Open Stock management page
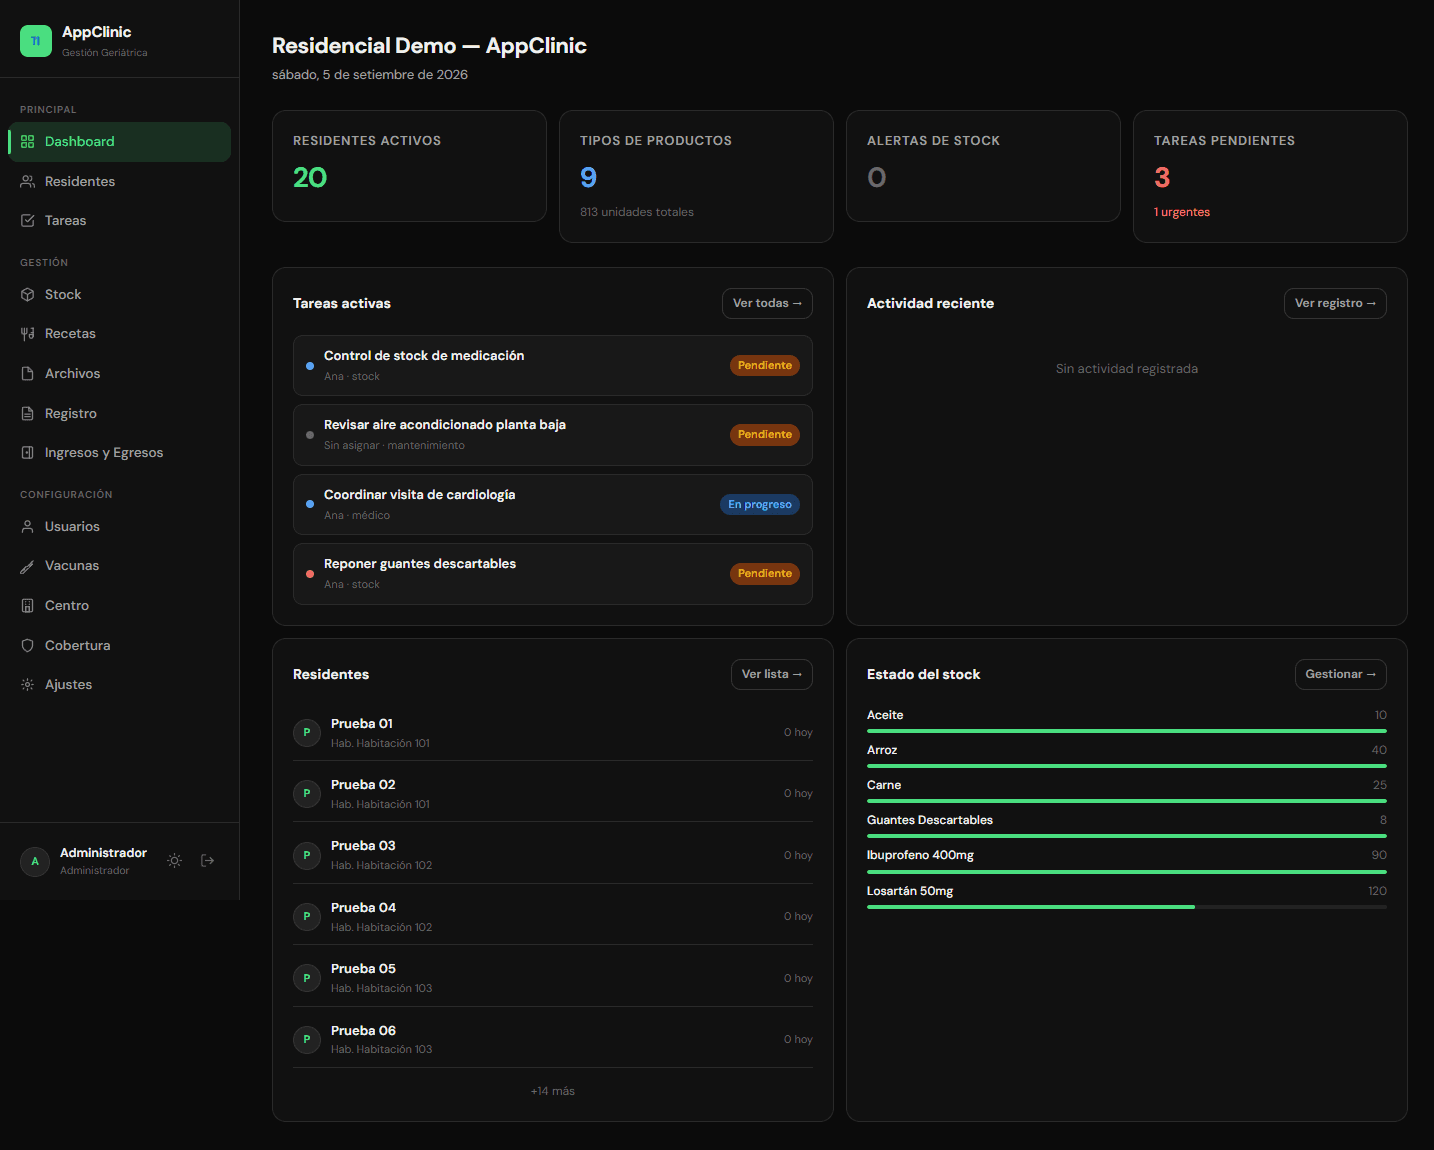1434x1150 pixels. click(x=119, y=295)
